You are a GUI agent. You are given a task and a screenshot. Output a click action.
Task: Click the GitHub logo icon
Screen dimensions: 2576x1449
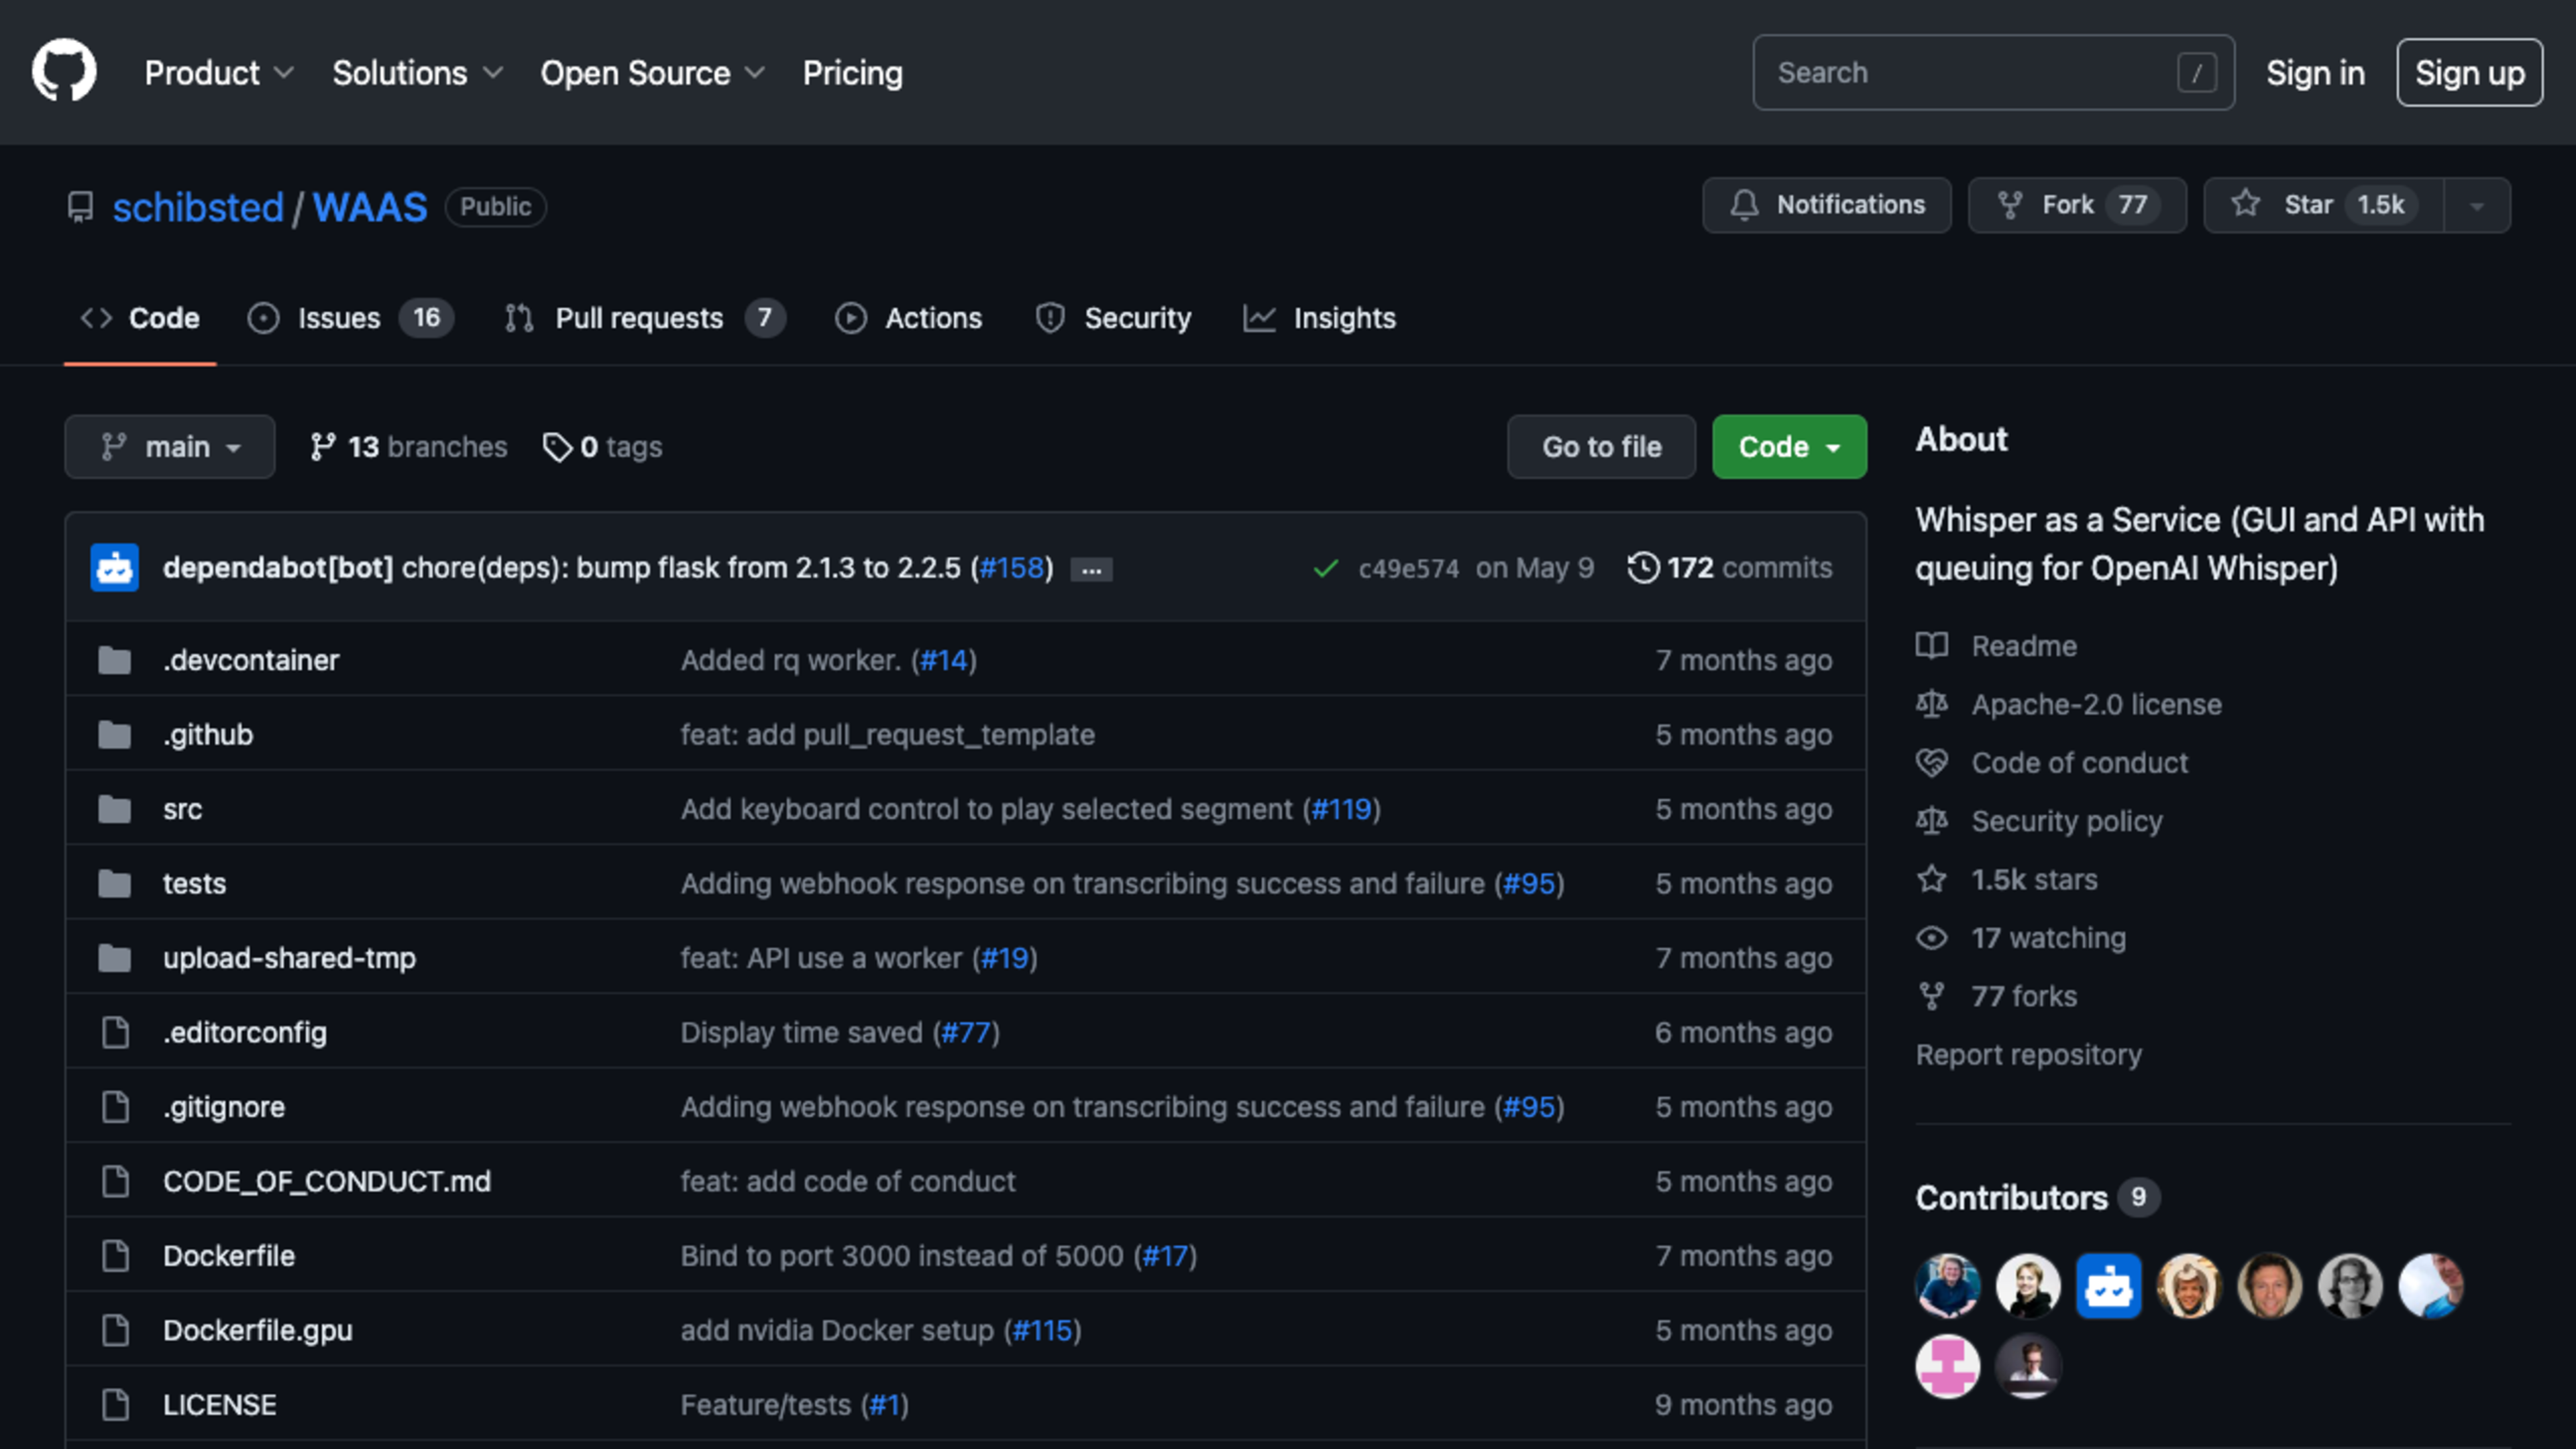click(x=64, y=71)
